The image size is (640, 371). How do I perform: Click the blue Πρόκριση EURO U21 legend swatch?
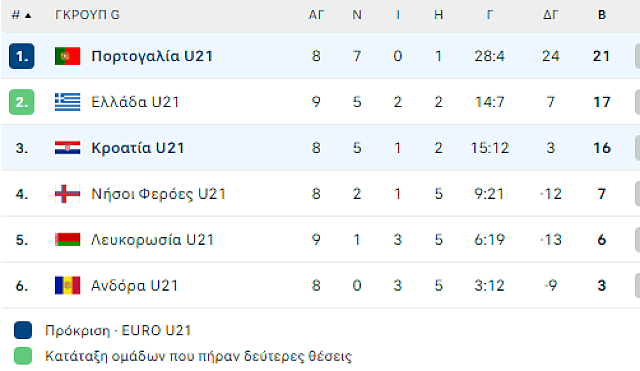pyautogui.click(x=23, y=330)
